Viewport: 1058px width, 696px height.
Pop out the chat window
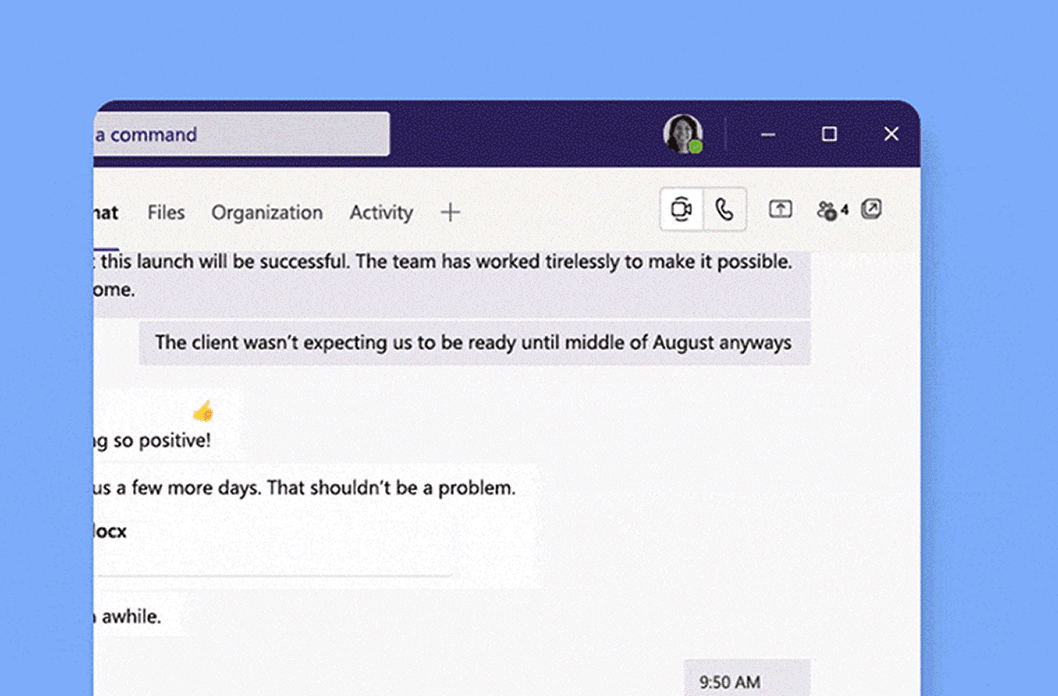pos(872,209)
